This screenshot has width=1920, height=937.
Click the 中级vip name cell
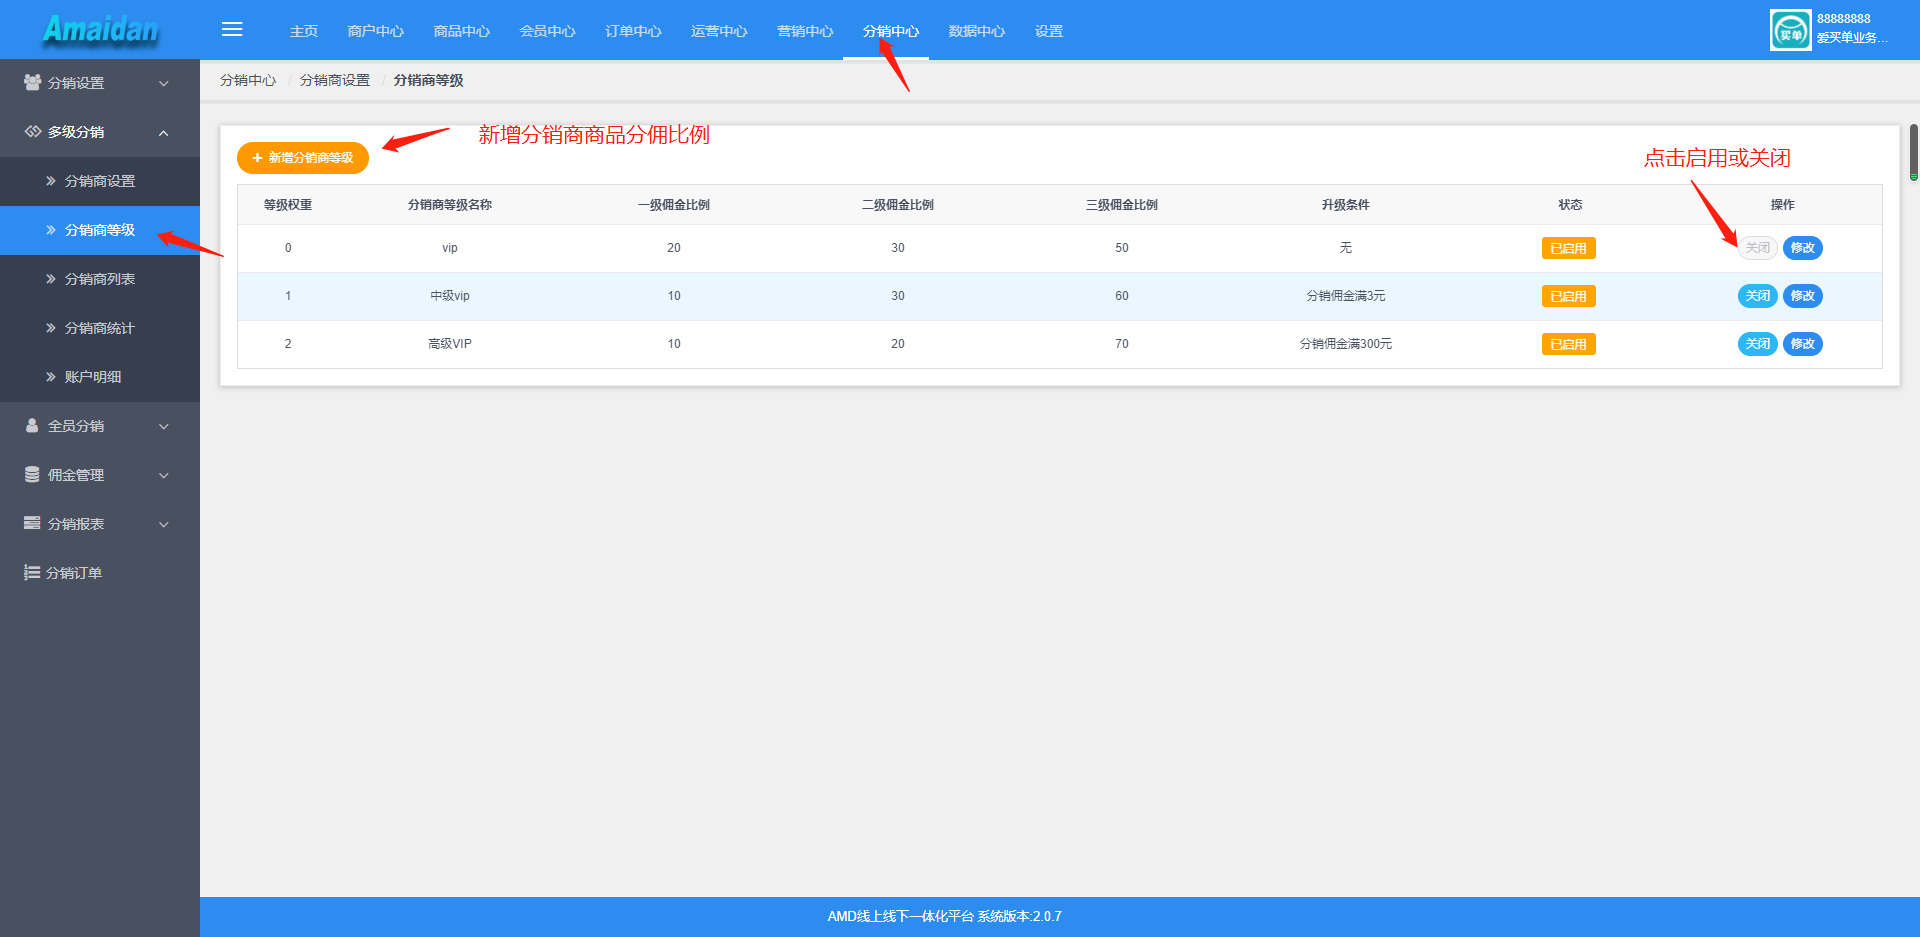point(450,296)
